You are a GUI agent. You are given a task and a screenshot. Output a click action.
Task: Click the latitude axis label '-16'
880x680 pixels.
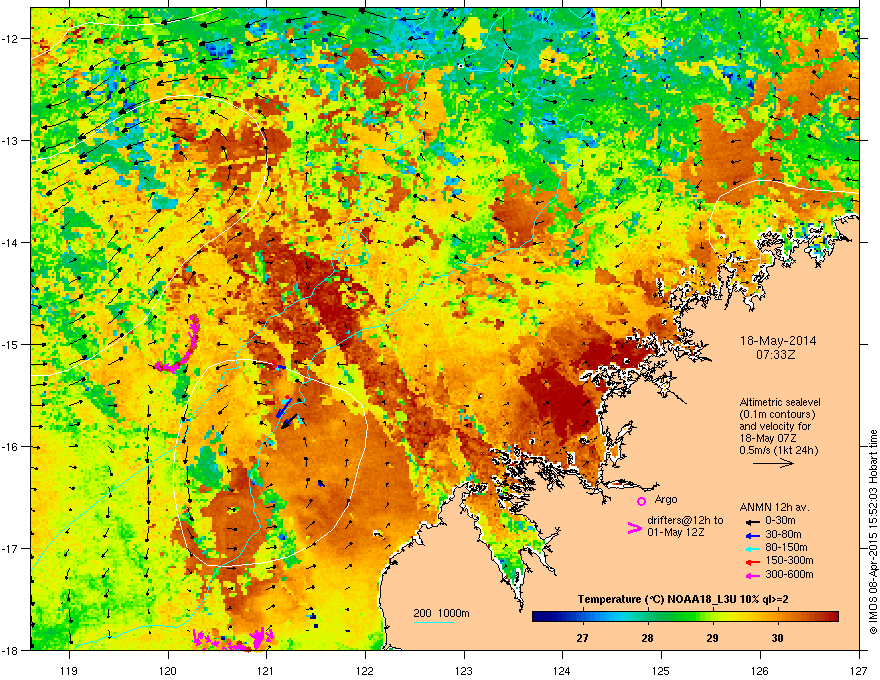coord(11,447)
